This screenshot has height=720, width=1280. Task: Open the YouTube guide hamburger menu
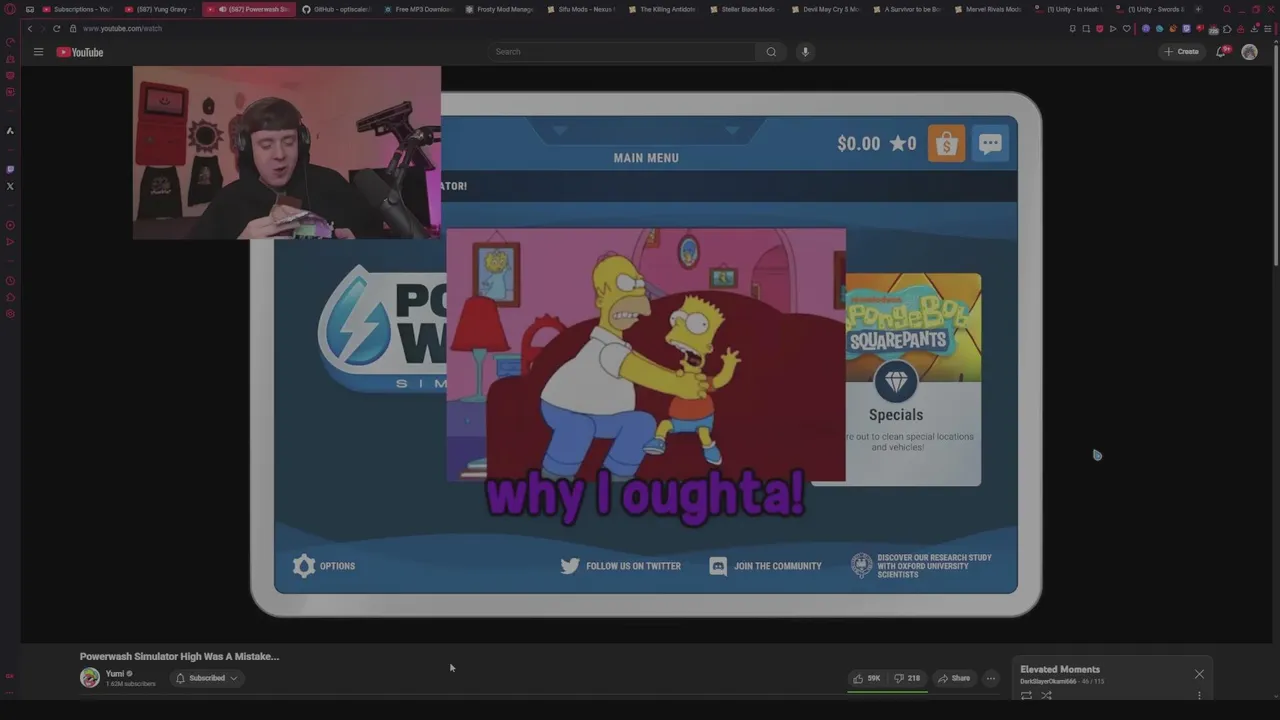(38, 52)
